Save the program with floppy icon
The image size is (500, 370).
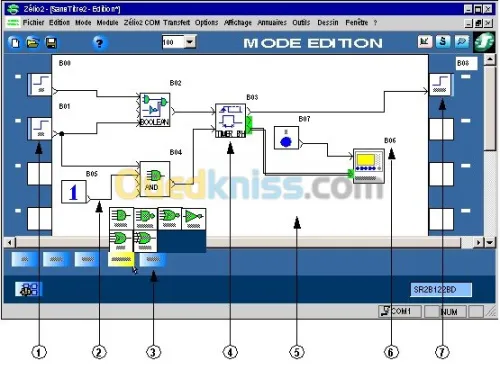tap(51, 43)
